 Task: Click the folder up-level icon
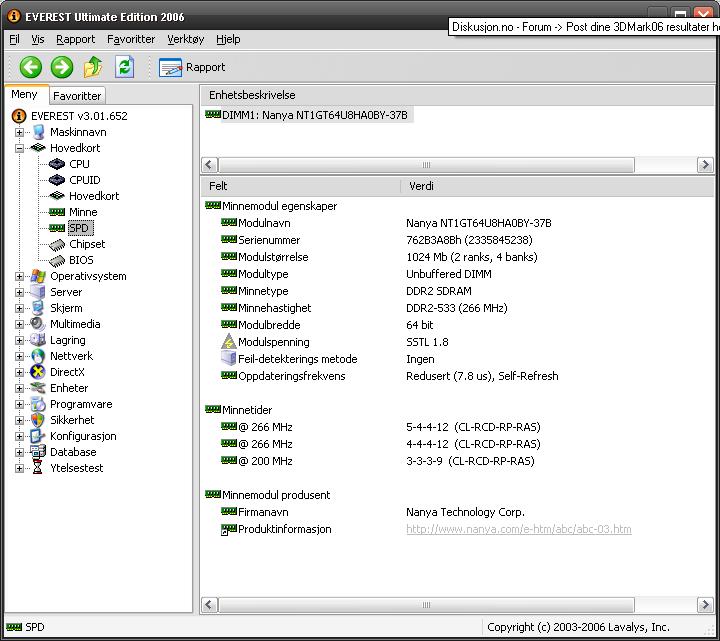(93, 67)
